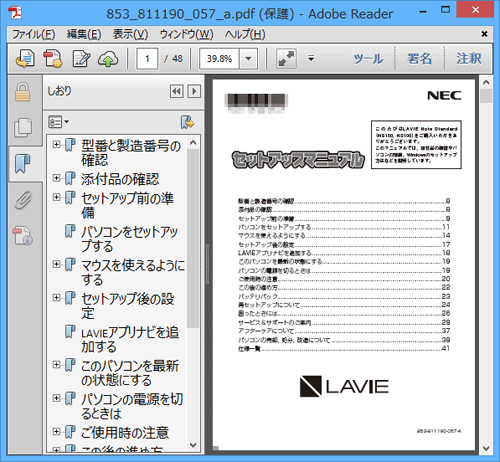Click bookmark icon beside LAVIEアプリナビを追加する

(x=70, y=331)
